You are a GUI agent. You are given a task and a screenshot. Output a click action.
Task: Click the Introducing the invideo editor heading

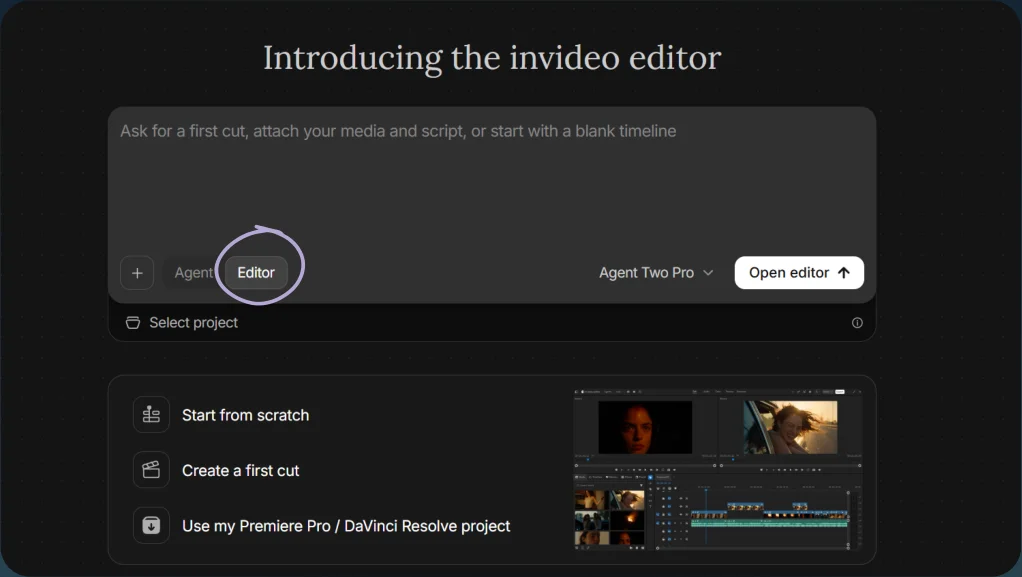[492, 57]
